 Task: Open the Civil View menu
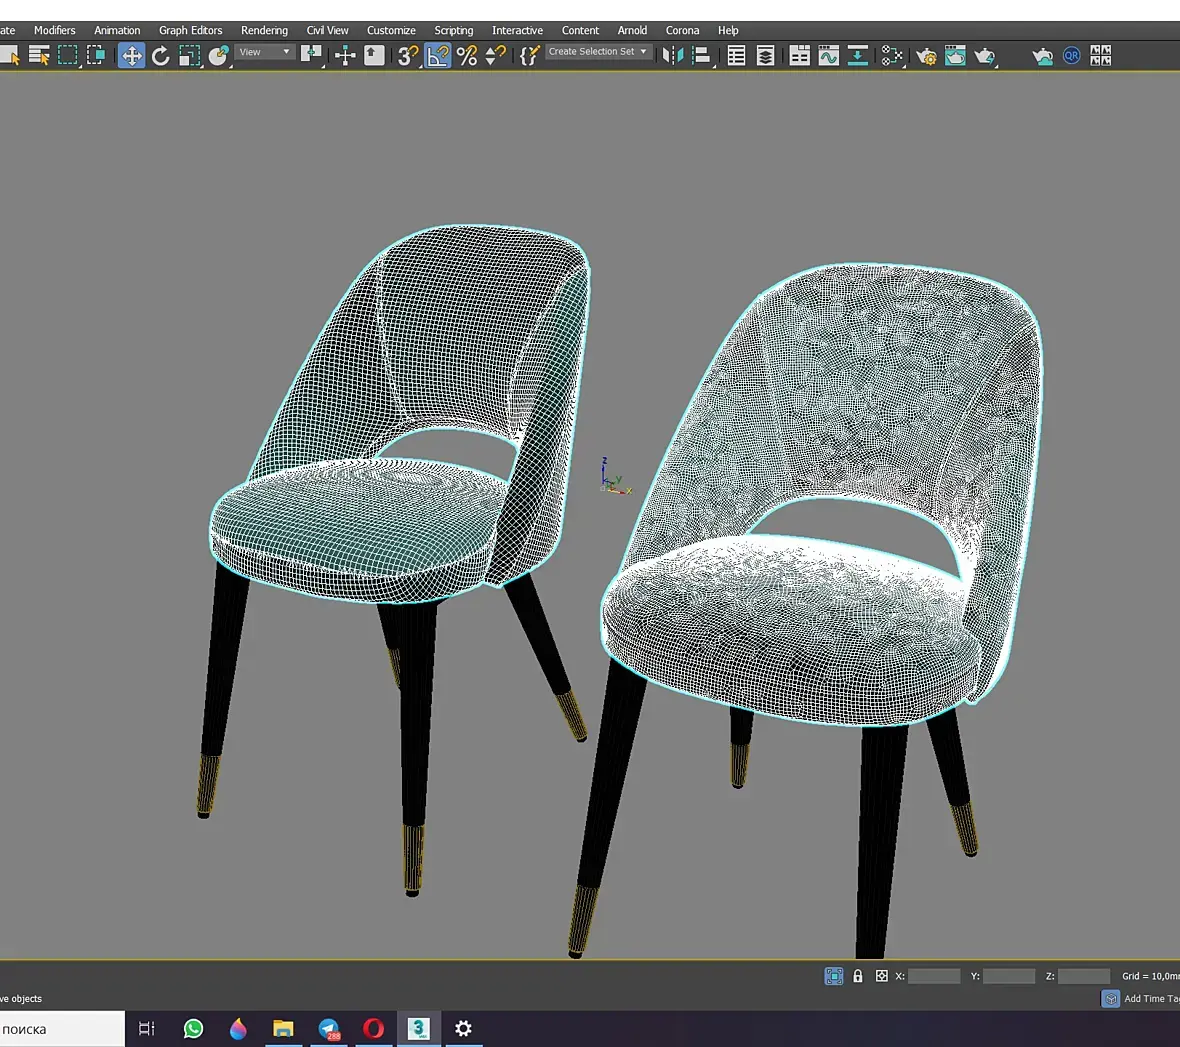pyautogui.click(x=327, y=30)
